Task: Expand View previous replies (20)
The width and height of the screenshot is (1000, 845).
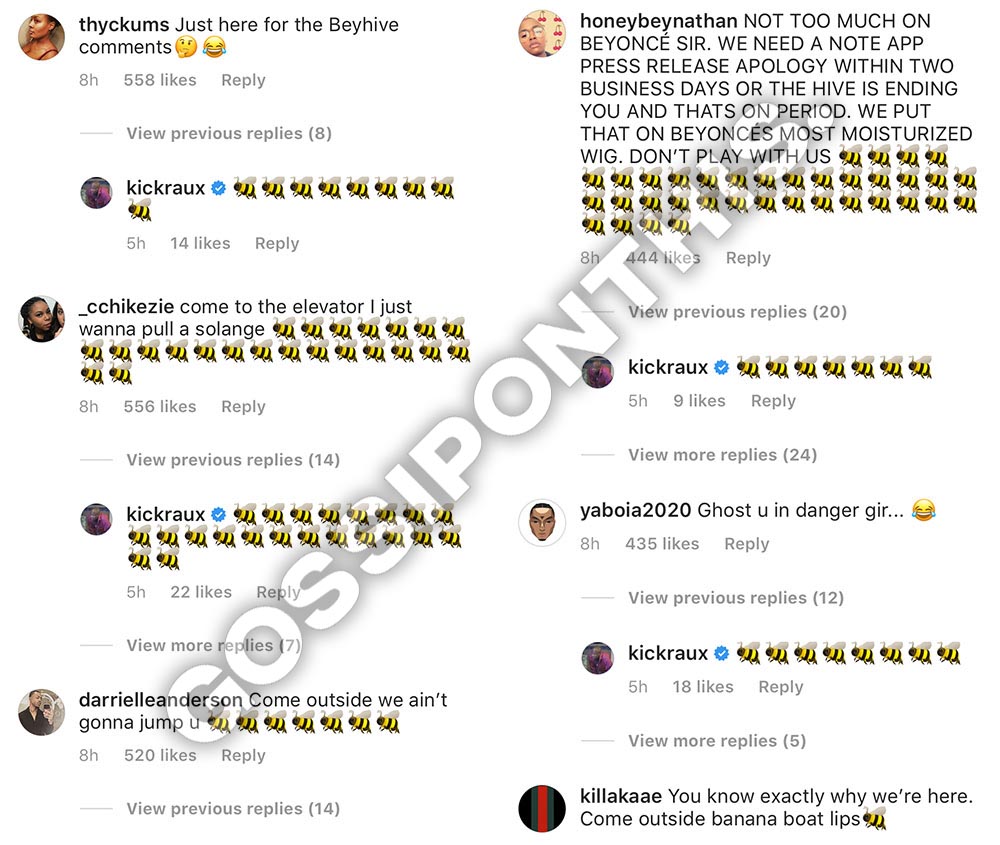Action: 737,312
